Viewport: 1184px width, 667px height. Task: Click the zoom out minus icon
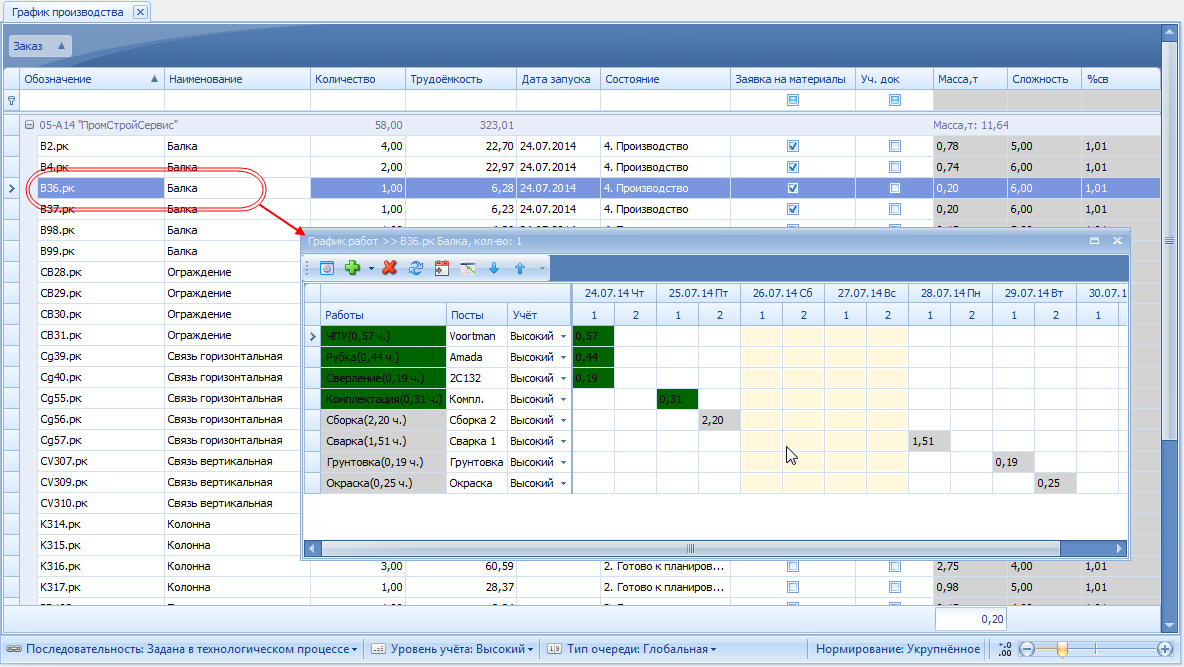pyautogui.click(x=1026, y=649)
